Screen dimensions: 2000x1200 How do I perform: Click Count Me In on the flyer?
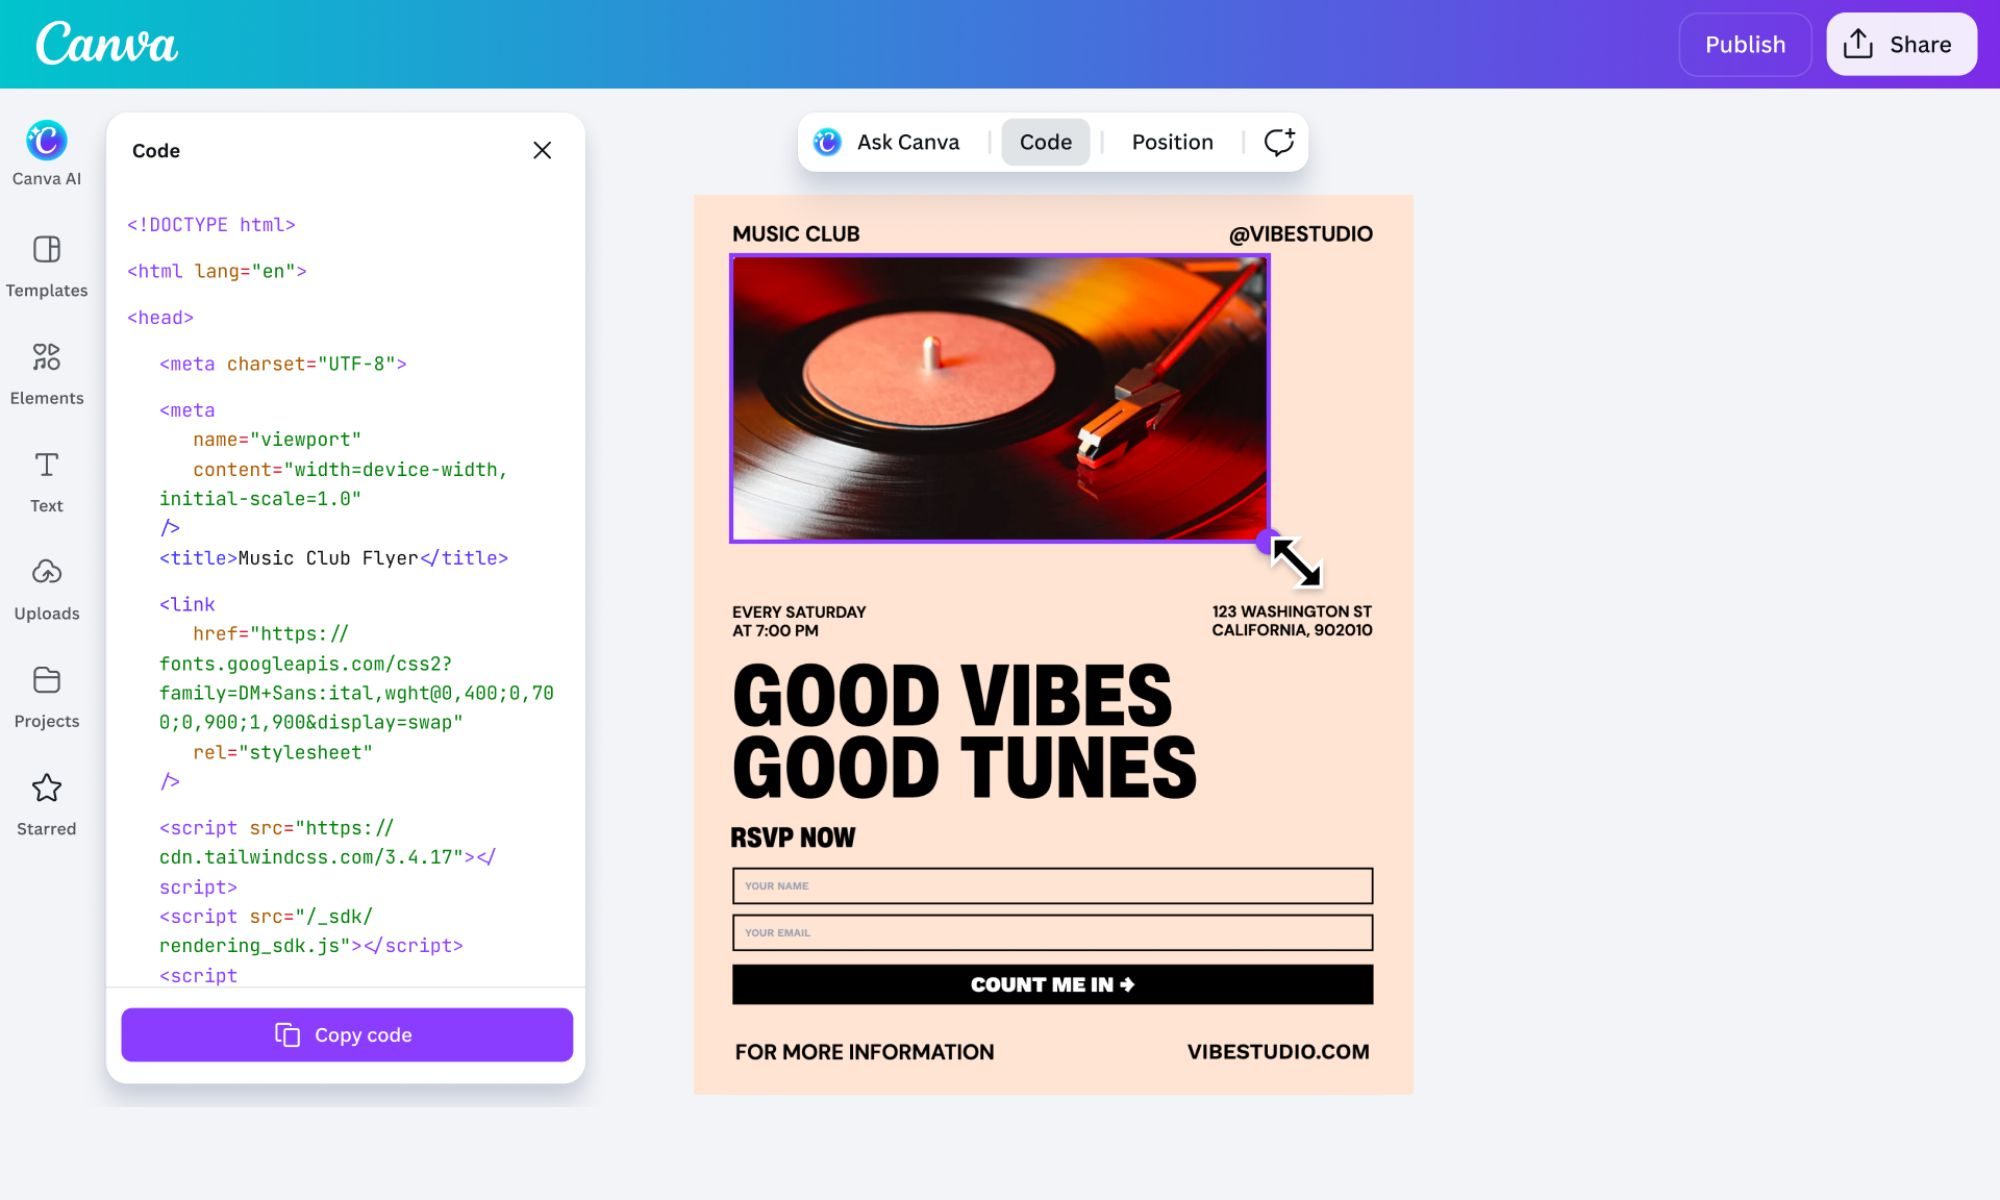[x=1052, y=984]
